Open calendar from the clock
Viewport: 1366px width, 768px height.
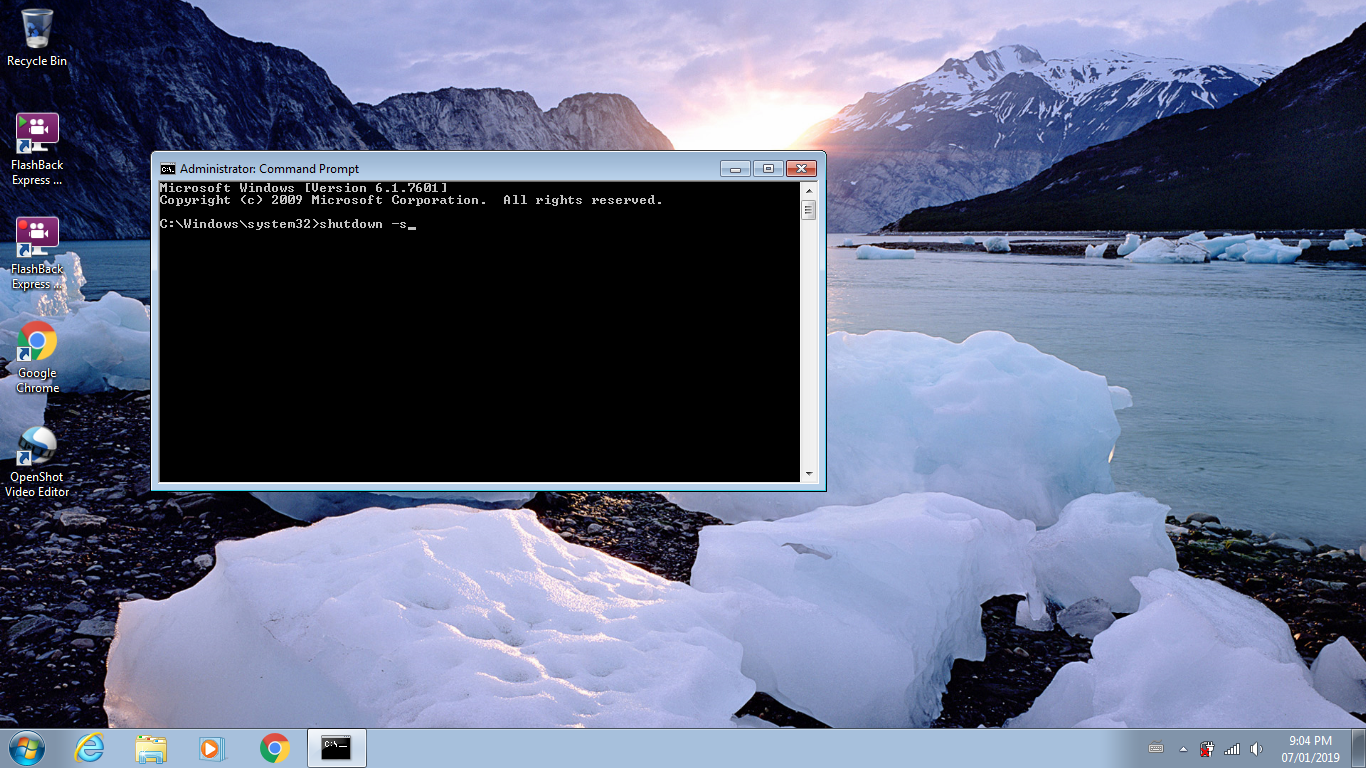(1312, 748)
